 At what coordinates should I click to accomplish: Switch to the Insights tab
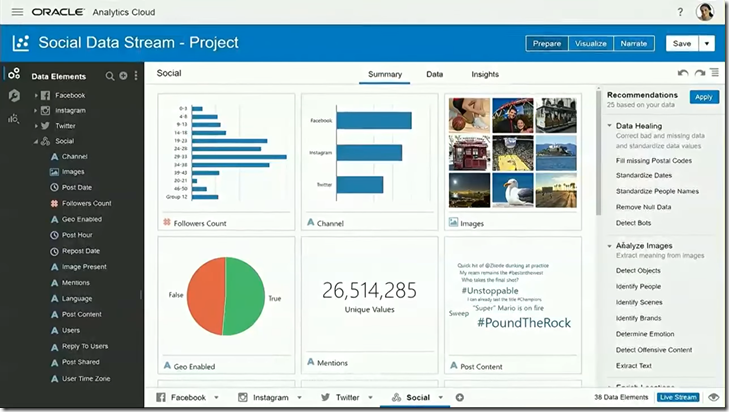485,74
